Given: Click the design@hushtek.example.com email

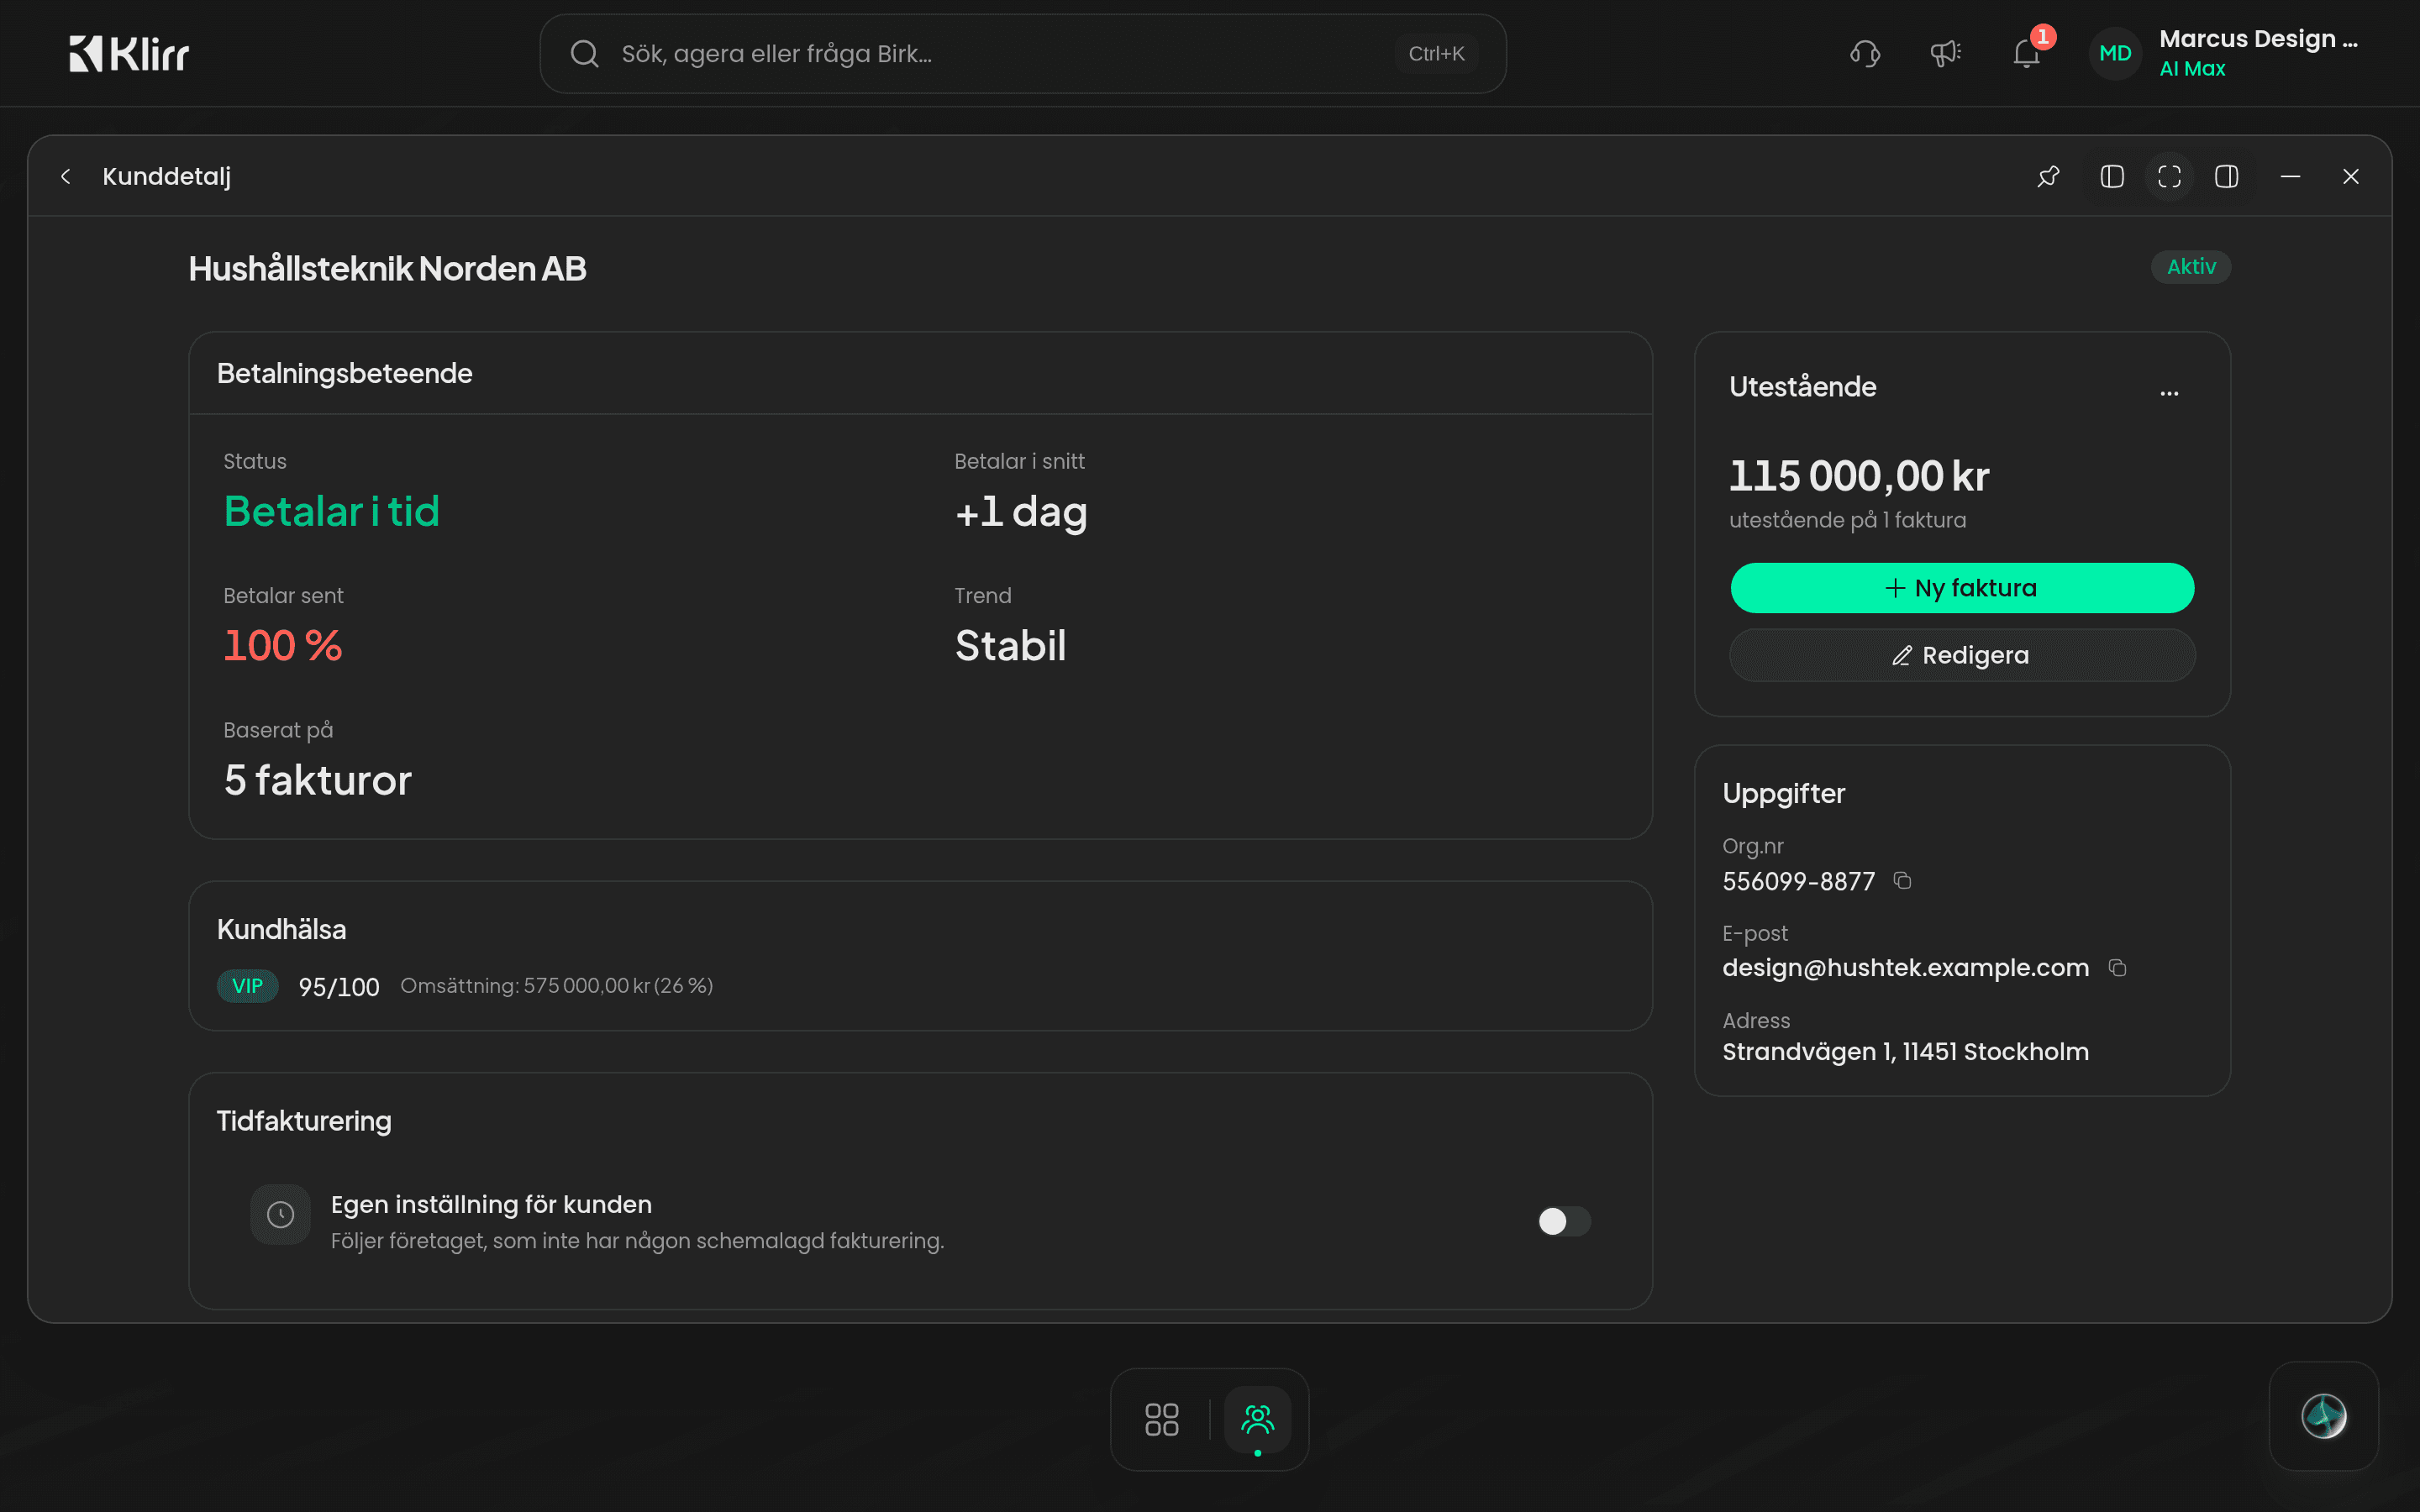Looking at the screenshot, I should pyautogui.click(x=1905, y=968).
